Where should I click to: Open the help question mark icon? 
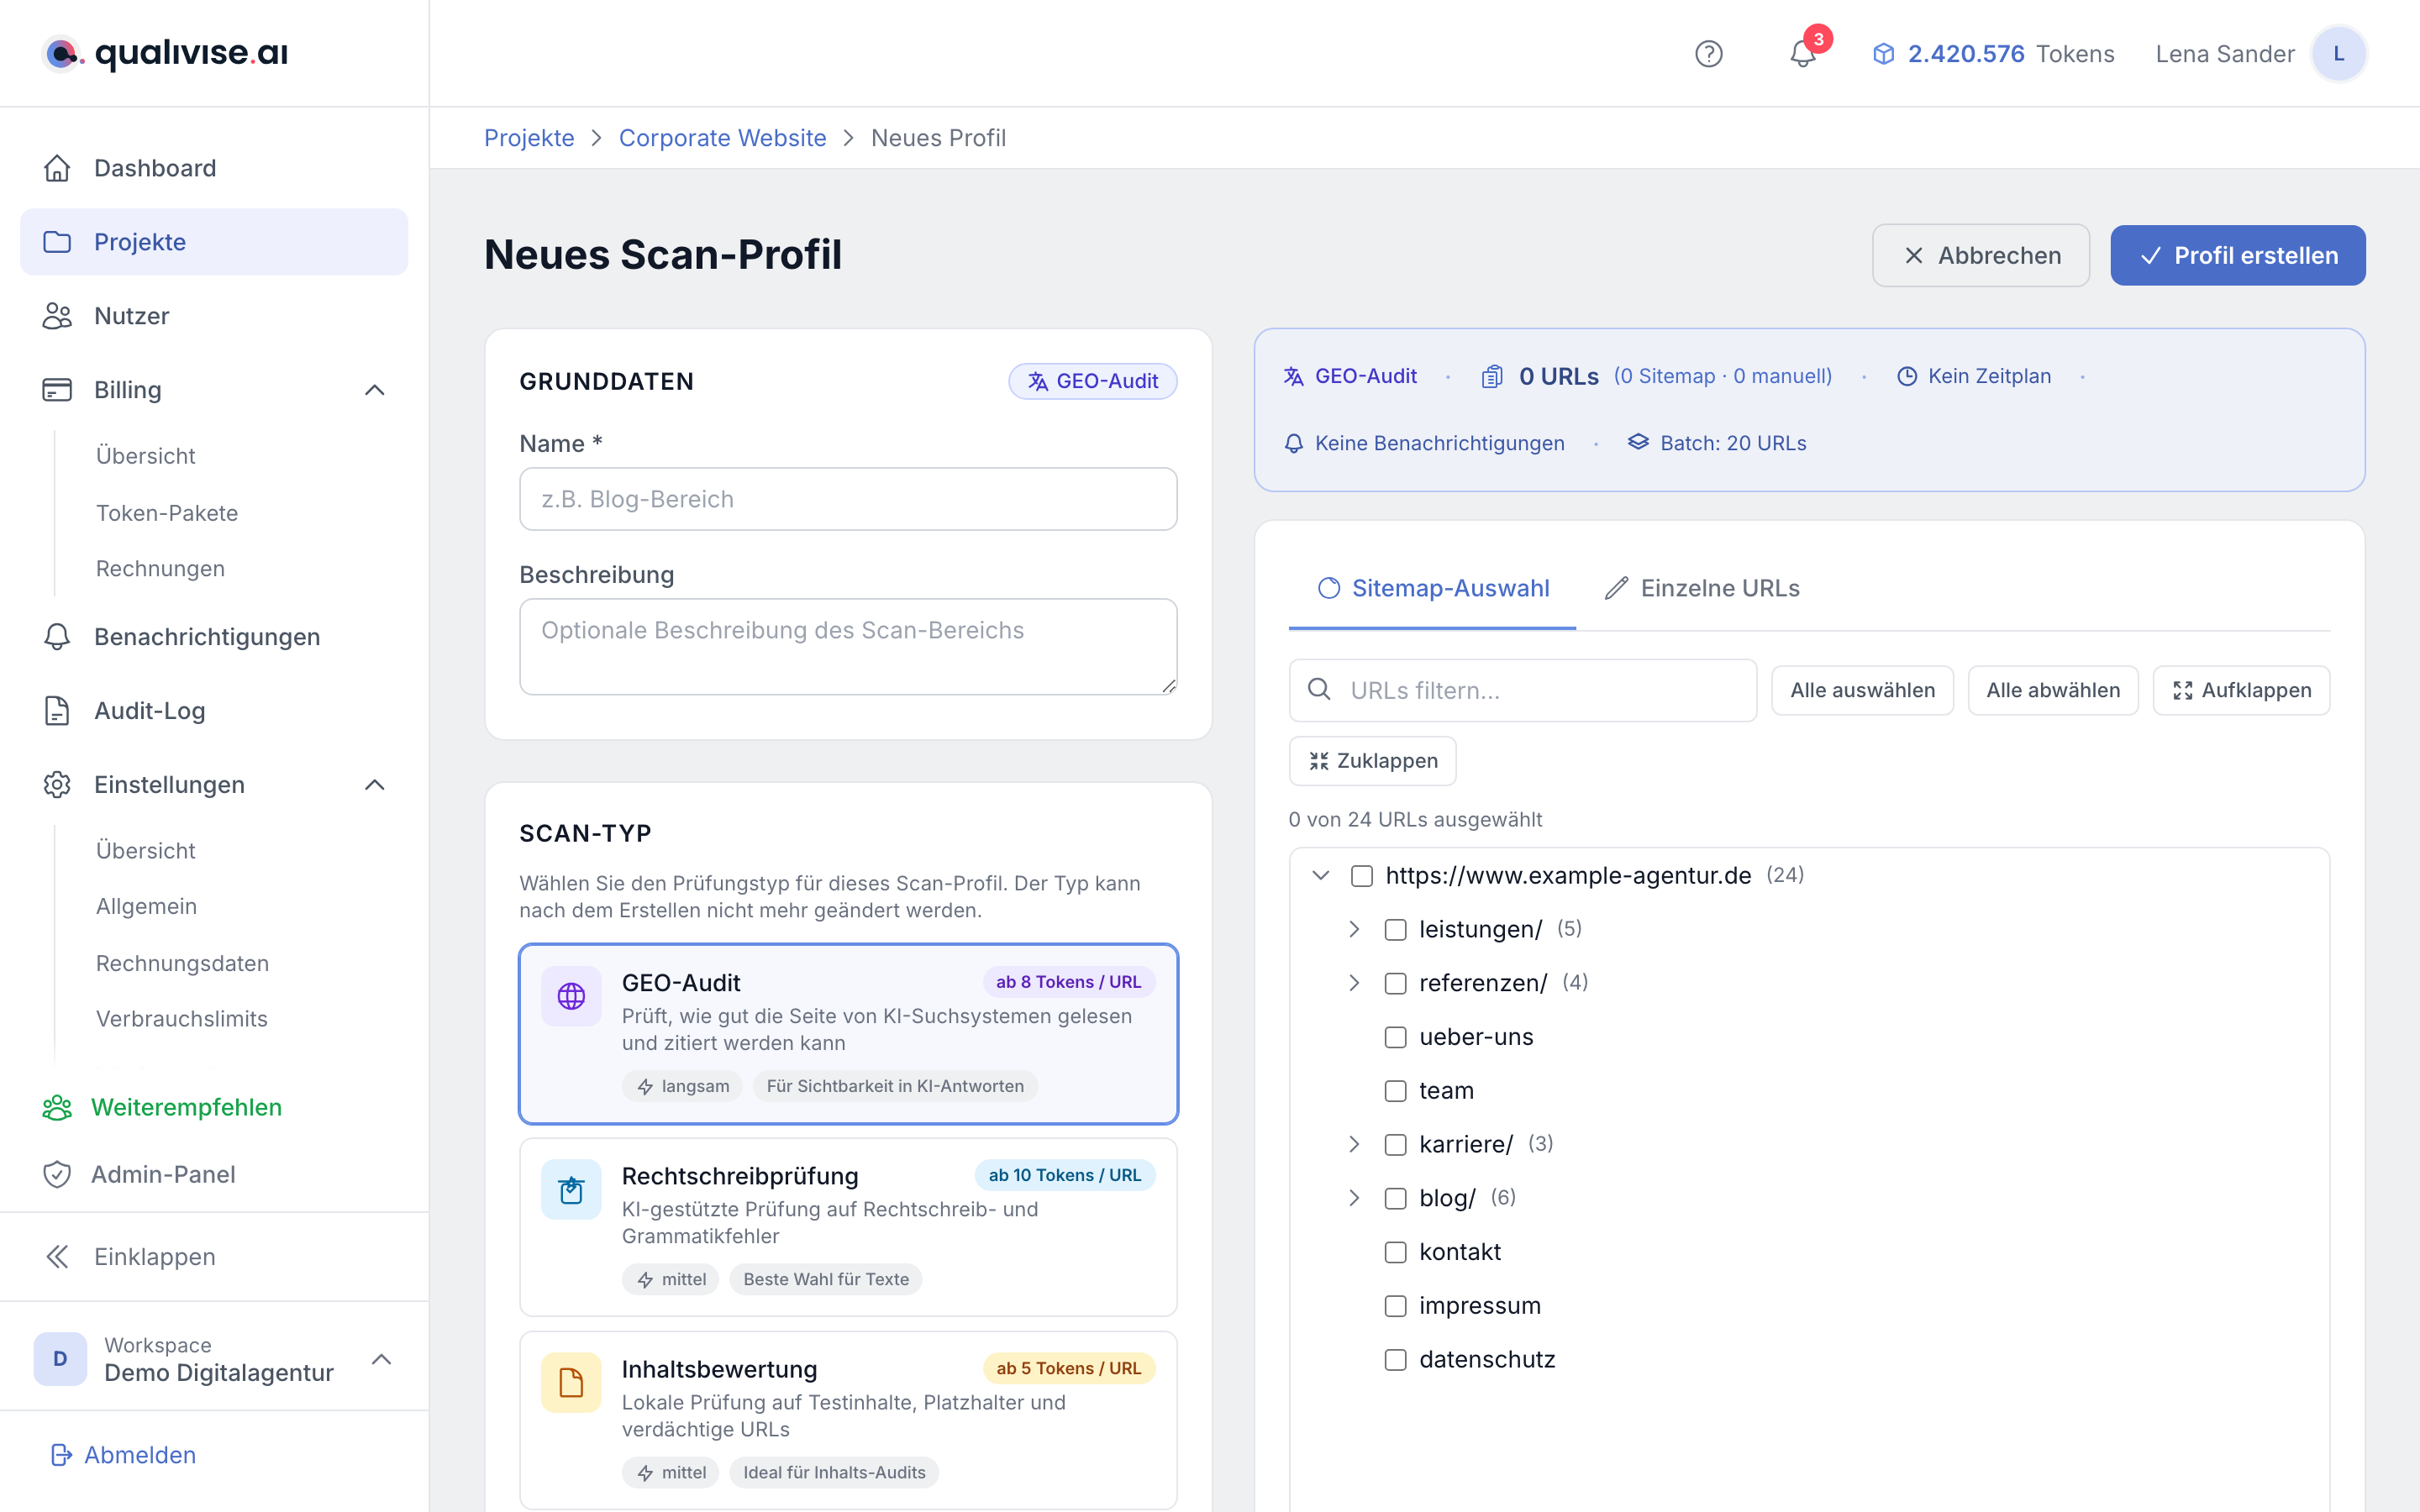point(1709,54)
